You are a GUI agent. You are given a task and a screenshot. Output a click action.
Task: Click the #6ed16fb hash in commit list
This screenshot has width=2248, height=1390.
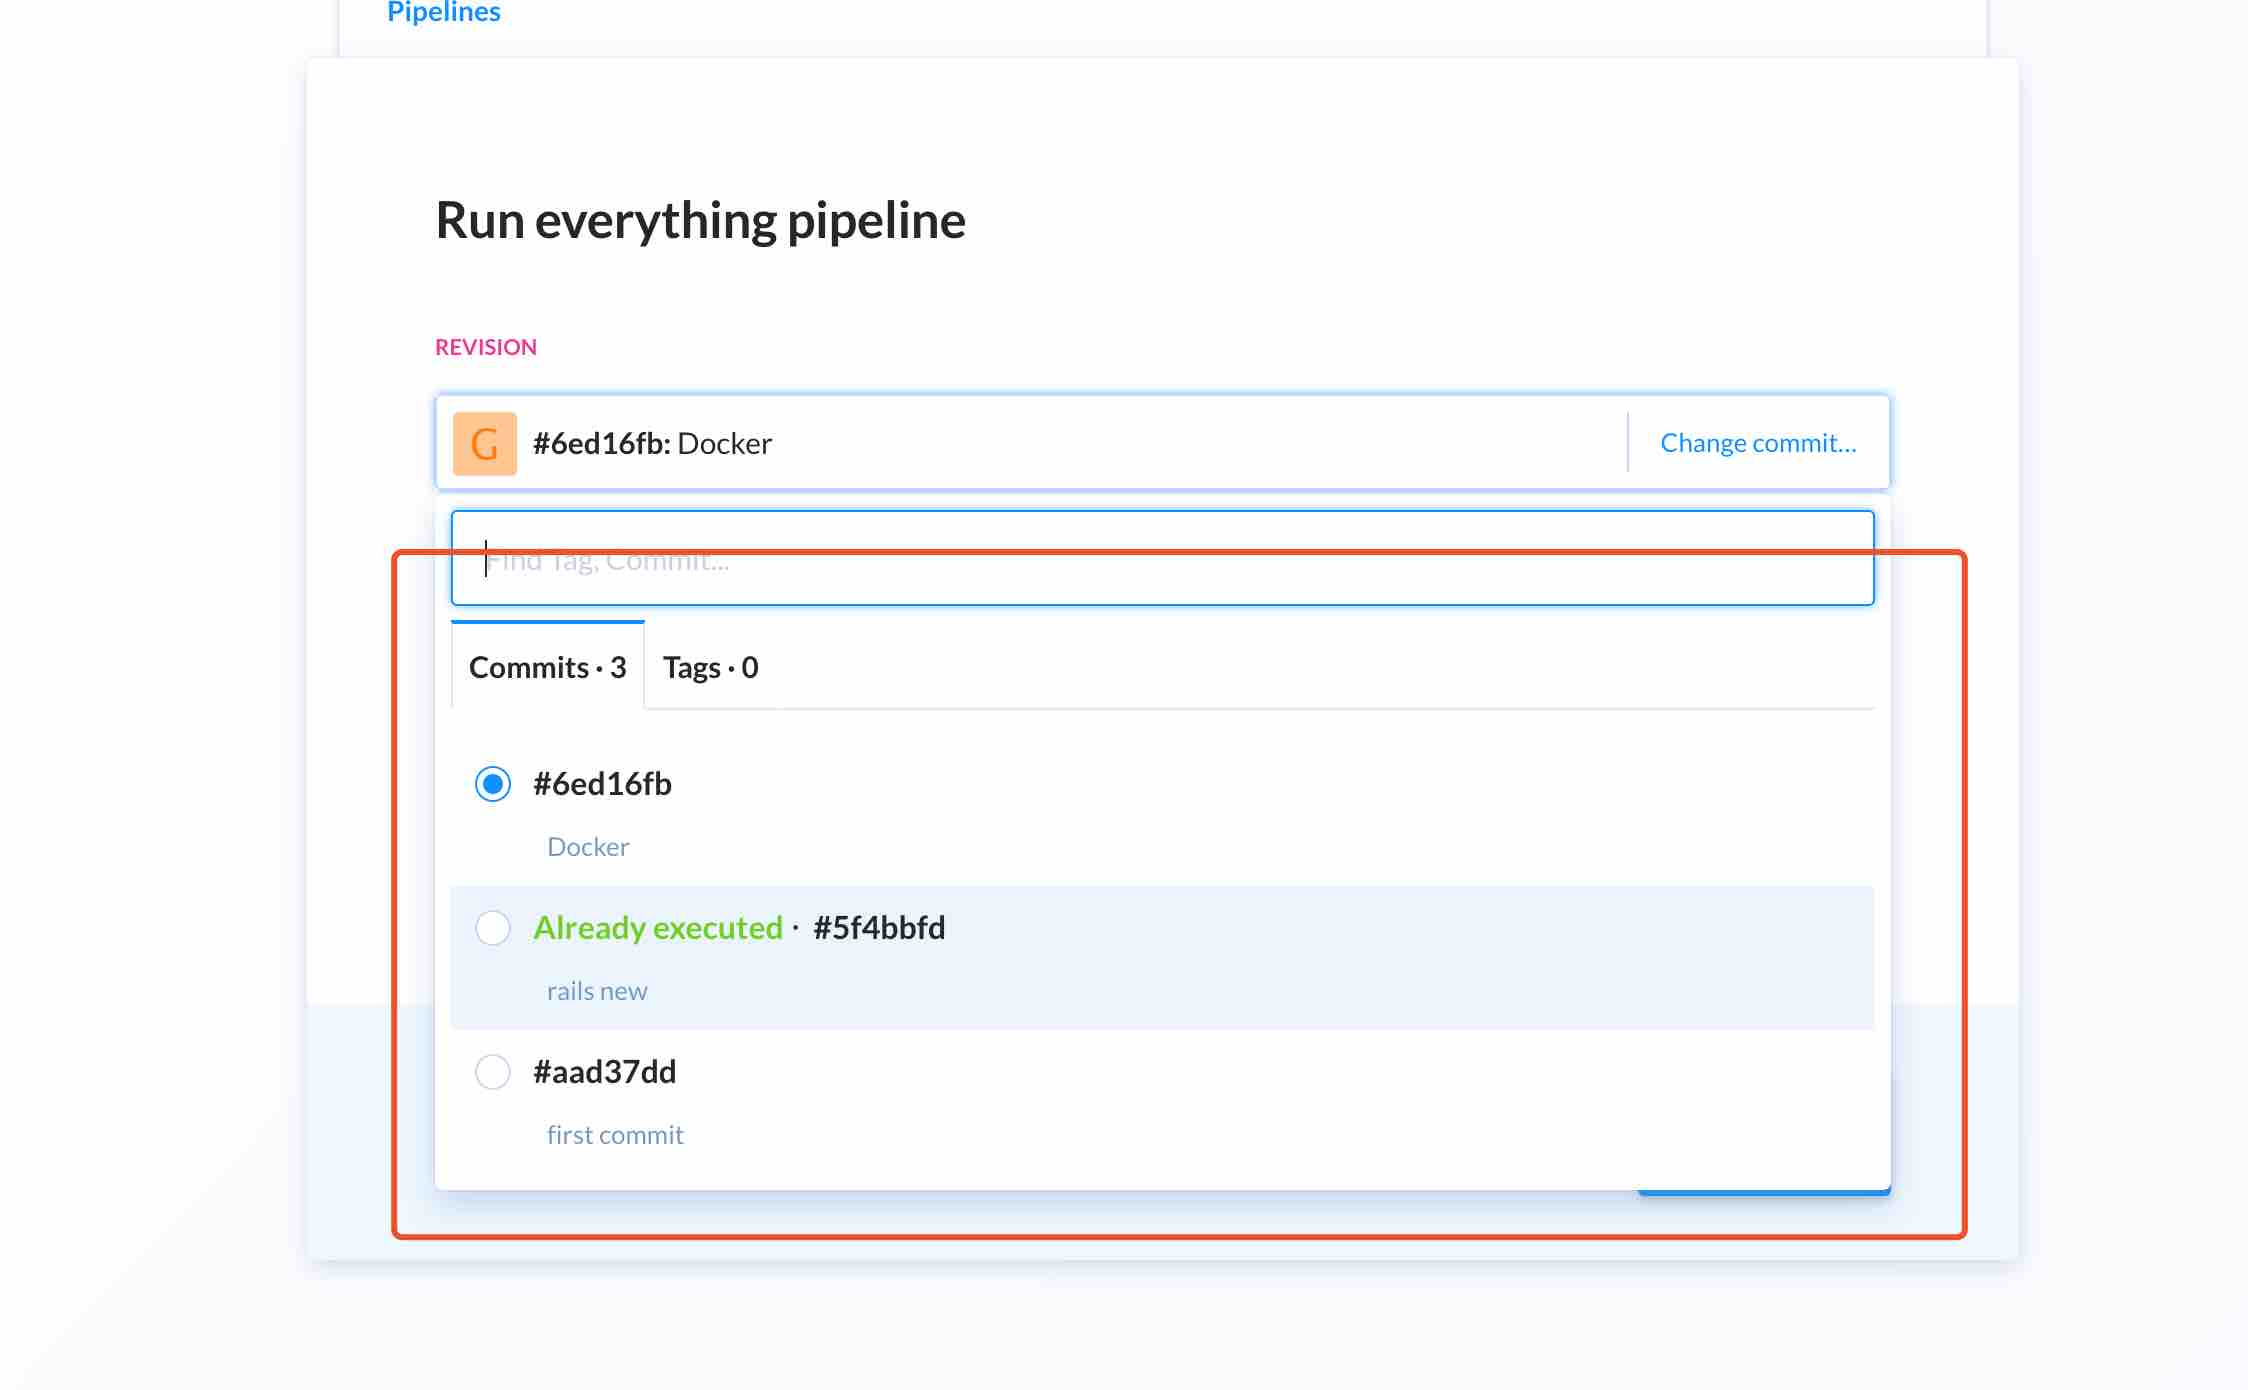tap(602, 784)
